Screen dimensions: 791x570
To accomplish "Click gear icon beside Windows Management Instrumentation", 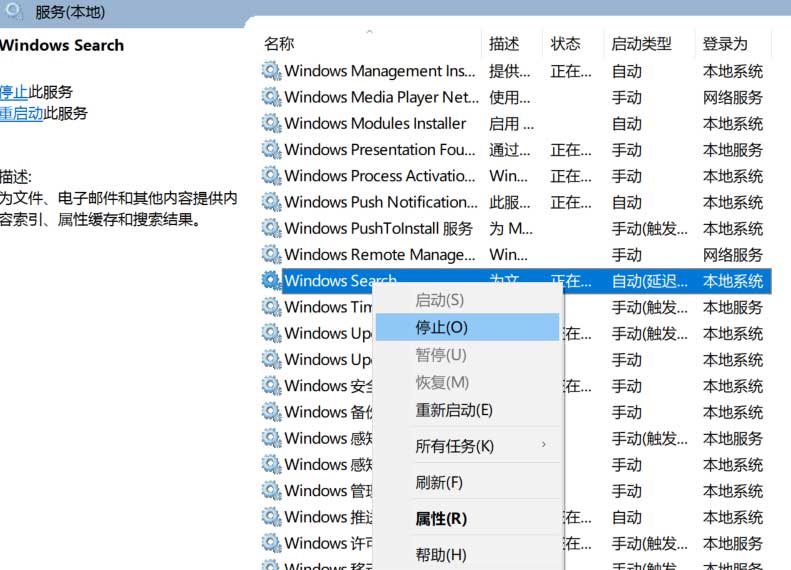I will pyautogui.click(x=271, y=71).
